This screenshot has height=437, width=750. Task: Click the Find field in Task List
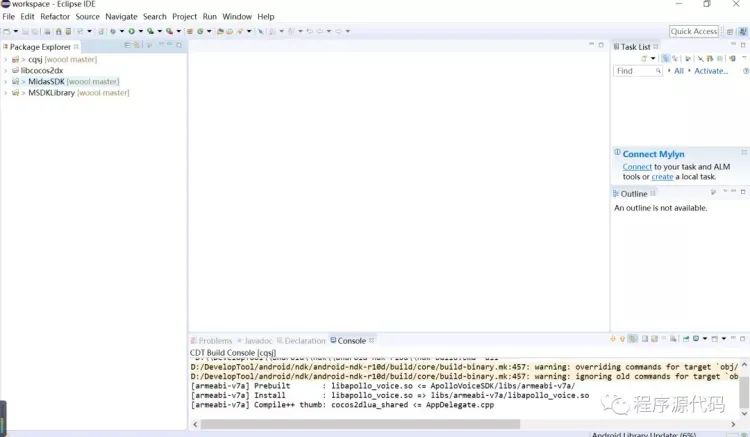tap(638, 71)
